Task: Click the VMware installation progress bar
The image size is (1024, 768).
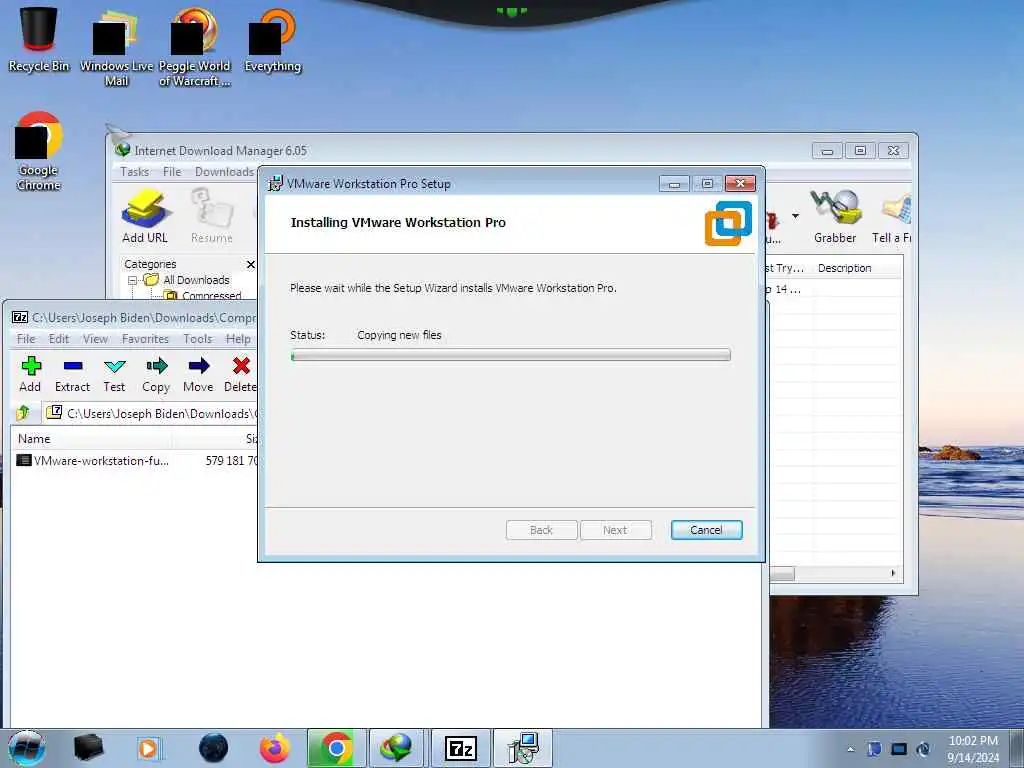Action: click(x=511, y=355)
